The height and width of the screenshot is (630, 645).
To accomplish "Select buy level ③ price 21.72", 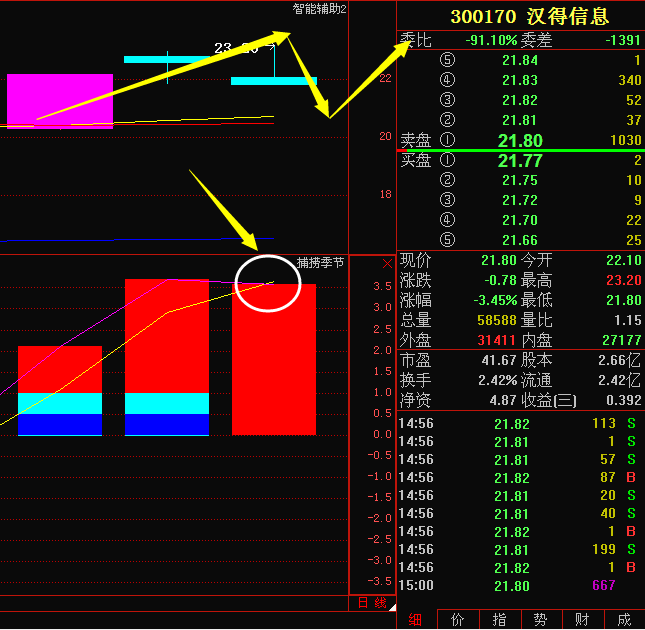I will [x=520, y=200].
